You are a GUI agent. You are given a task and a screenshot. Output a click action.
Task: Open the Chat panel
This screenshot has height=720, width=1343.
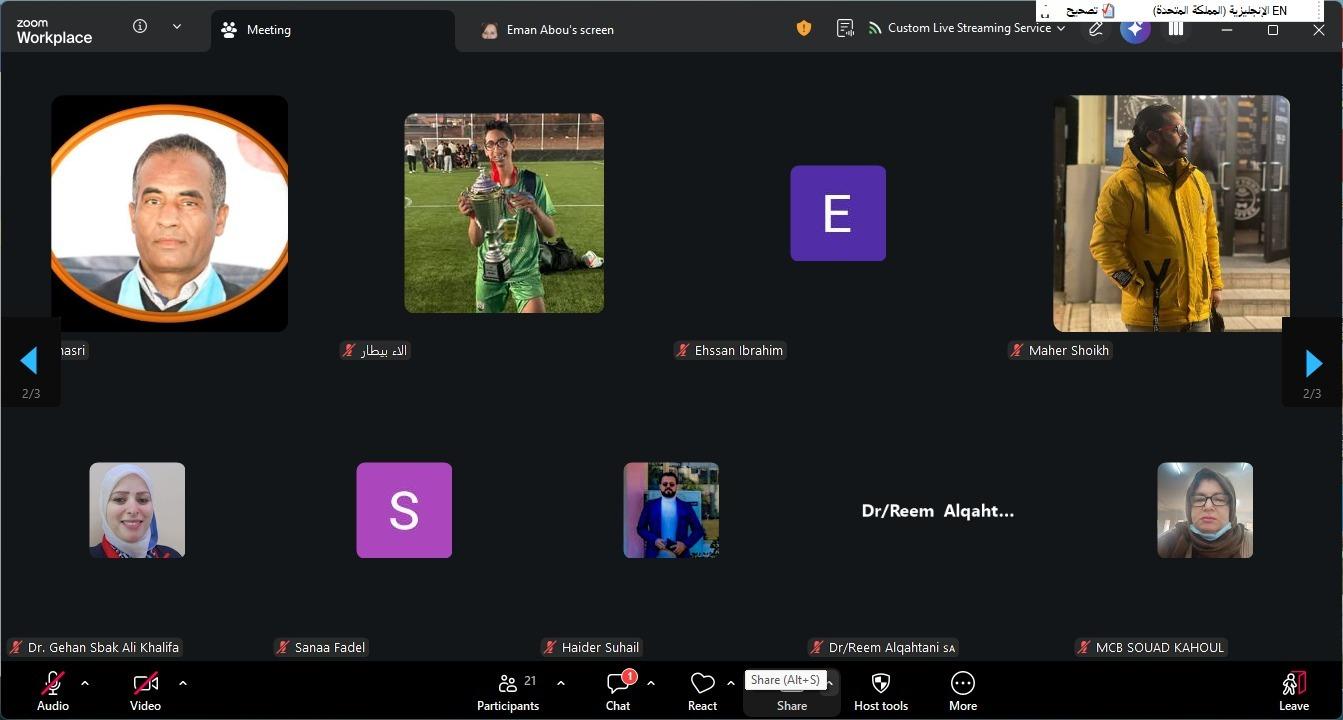click(x=618, y=691)
